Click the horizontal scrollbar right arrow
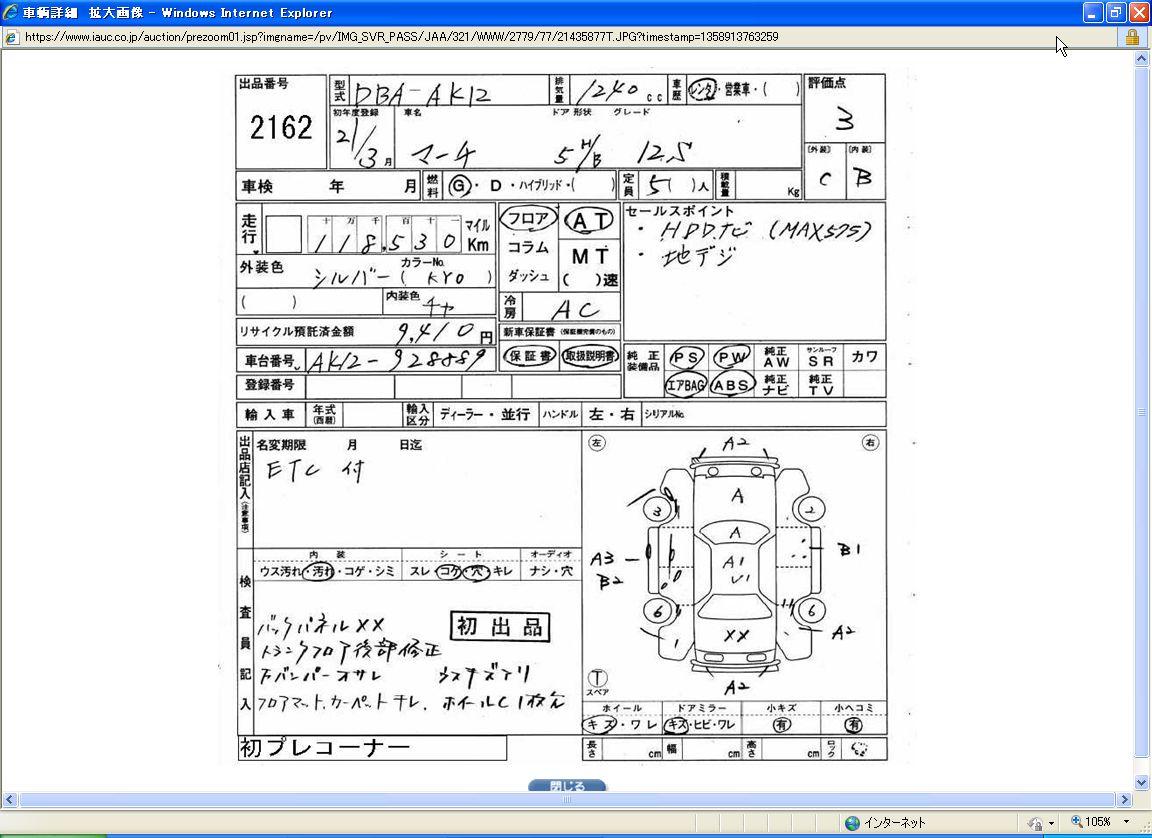The height and width of the screenshot is (838, 1152). pyautogui.click(x=1125, y=800)
